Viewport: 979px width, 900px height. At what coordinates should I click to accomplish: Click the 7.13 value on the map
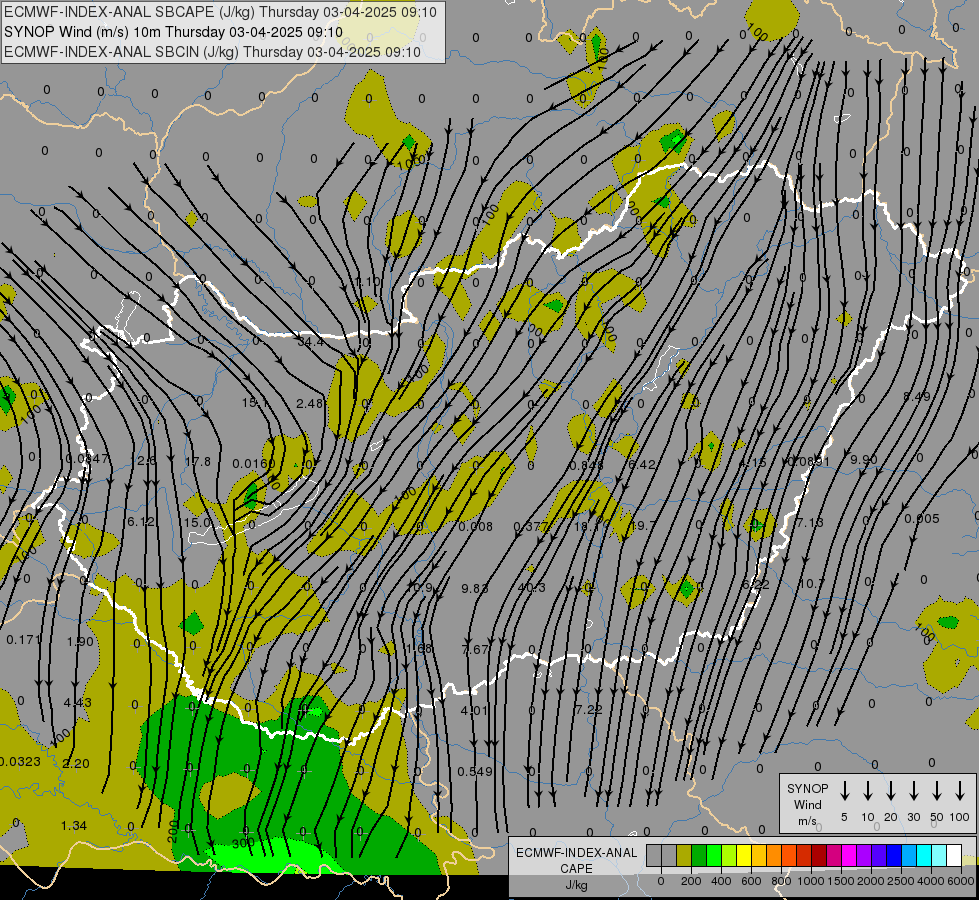coord(810,522)
